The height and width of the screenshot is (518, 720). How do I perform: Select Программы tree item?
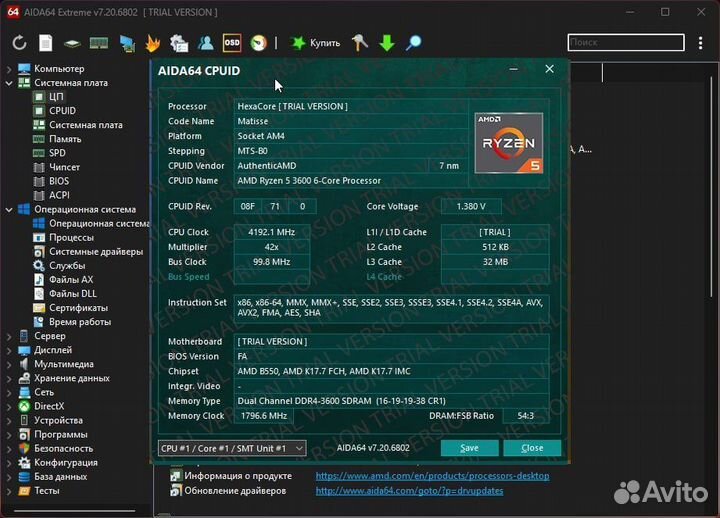click(x=60, y=434)
